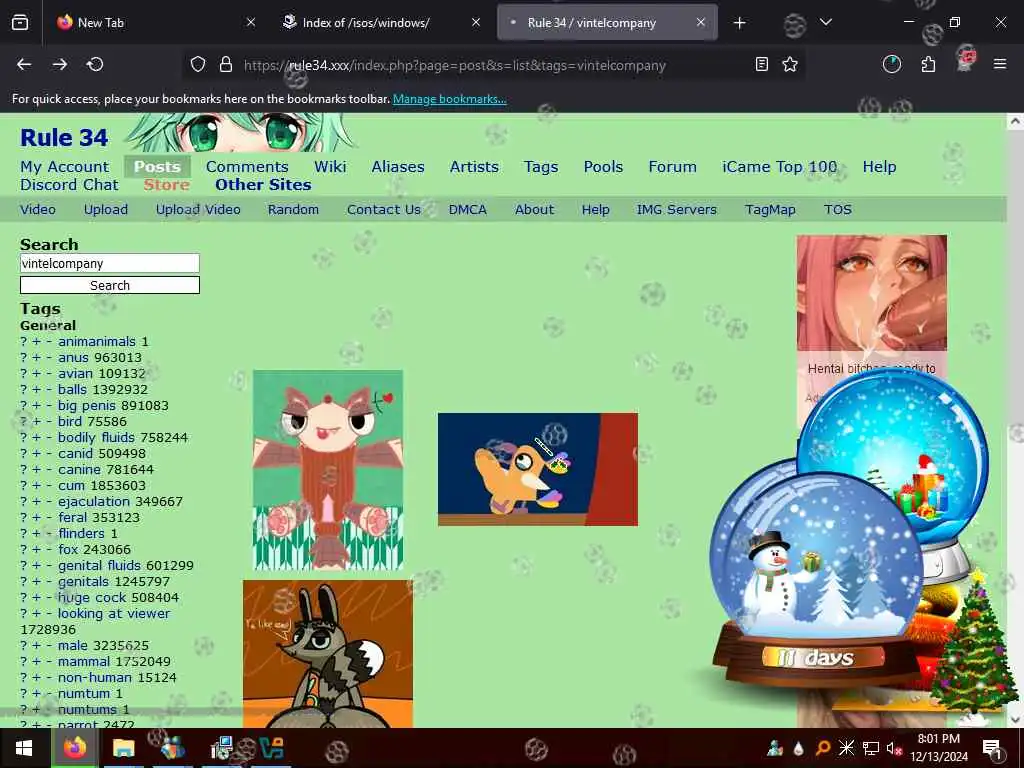Screen dimensions: 1024x768
Task: Open the Posts navigation tab
Action: point(157,167)
